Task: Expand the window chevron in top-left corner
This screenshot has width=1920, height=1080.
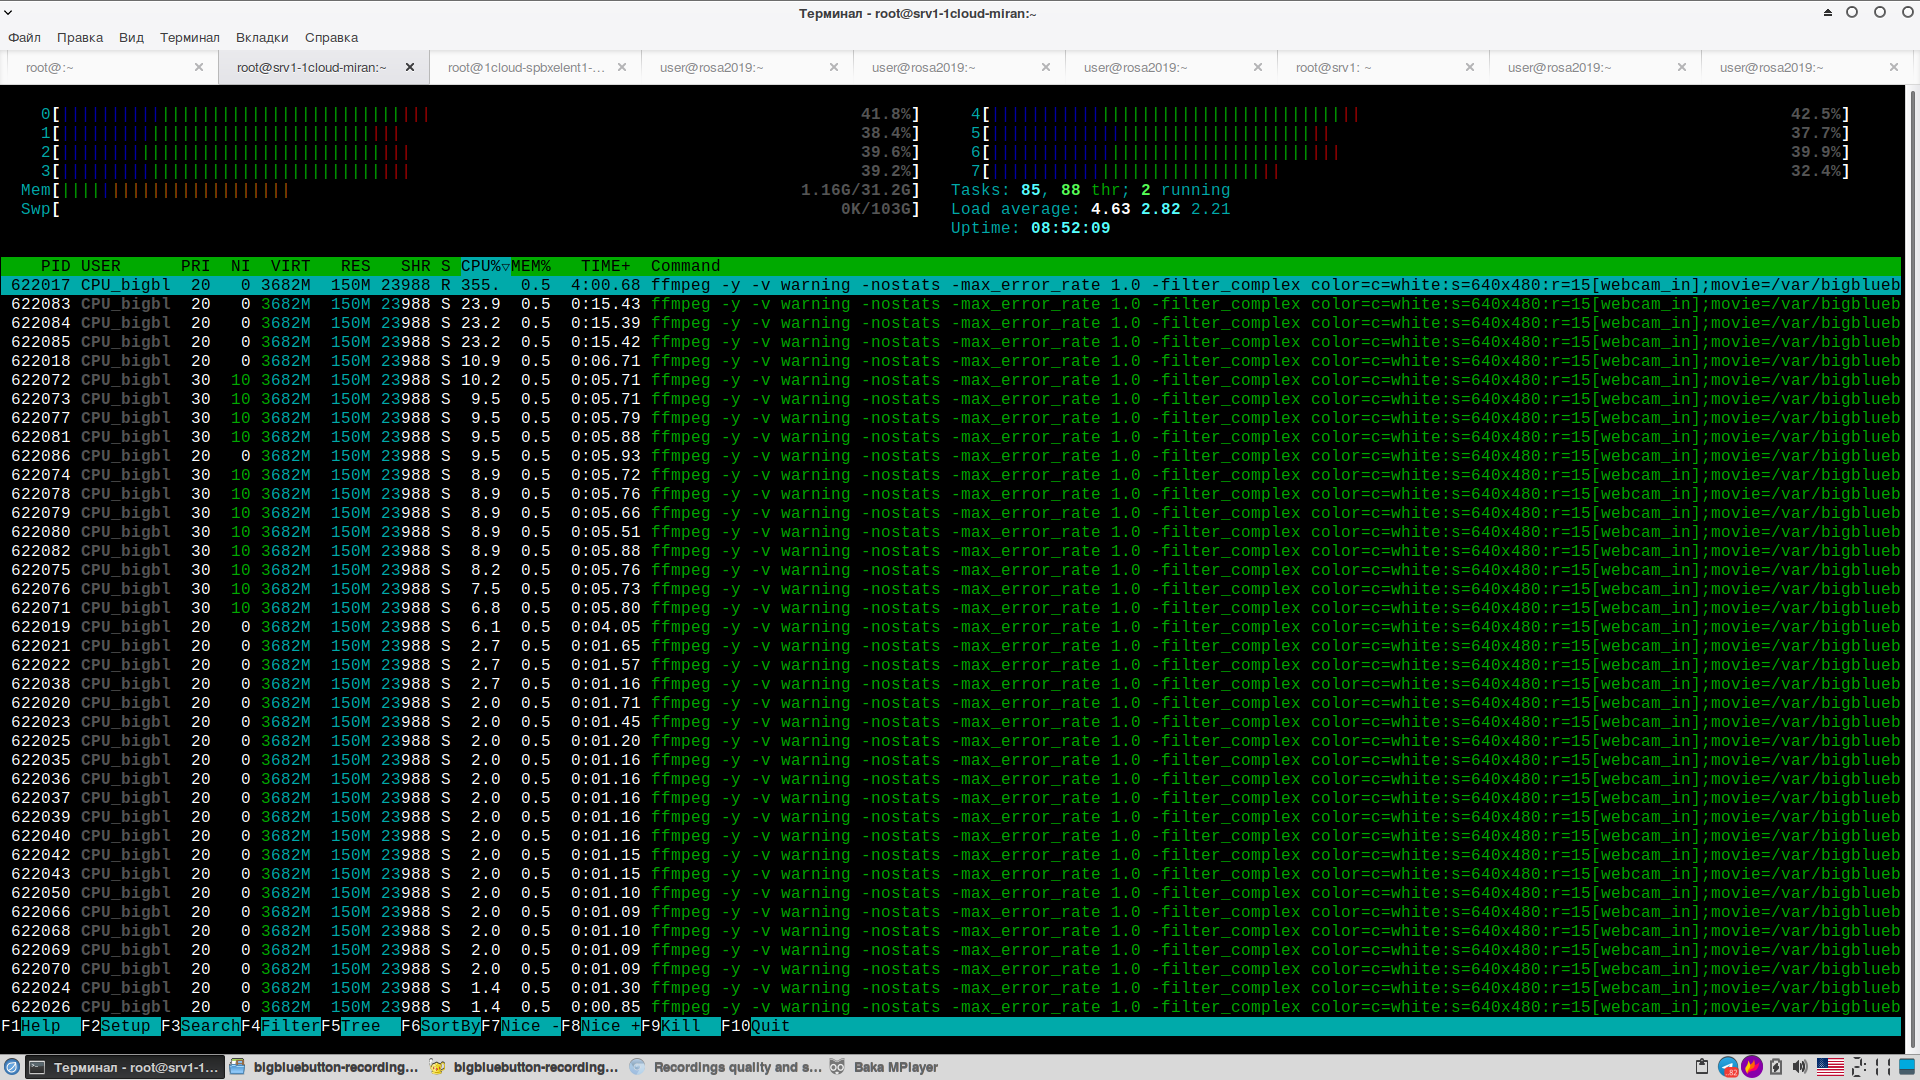Action: [8, 12]
